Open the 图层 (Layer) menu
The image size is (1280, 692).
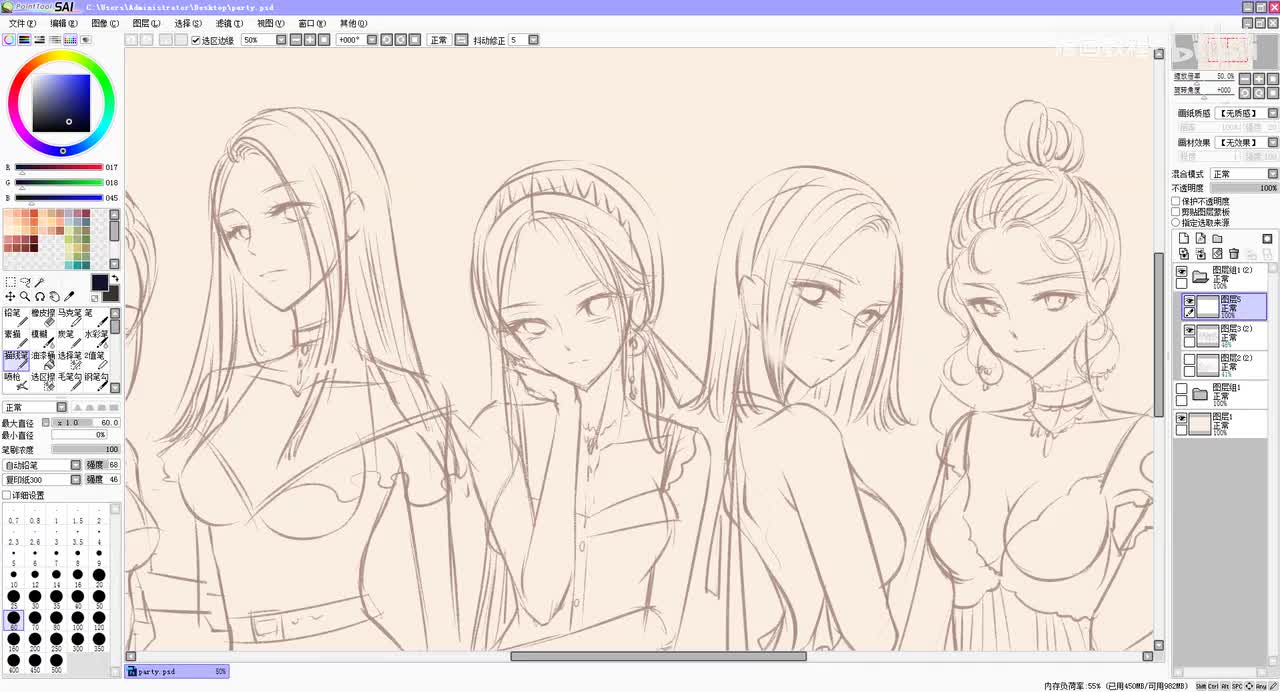coord(146,23)
